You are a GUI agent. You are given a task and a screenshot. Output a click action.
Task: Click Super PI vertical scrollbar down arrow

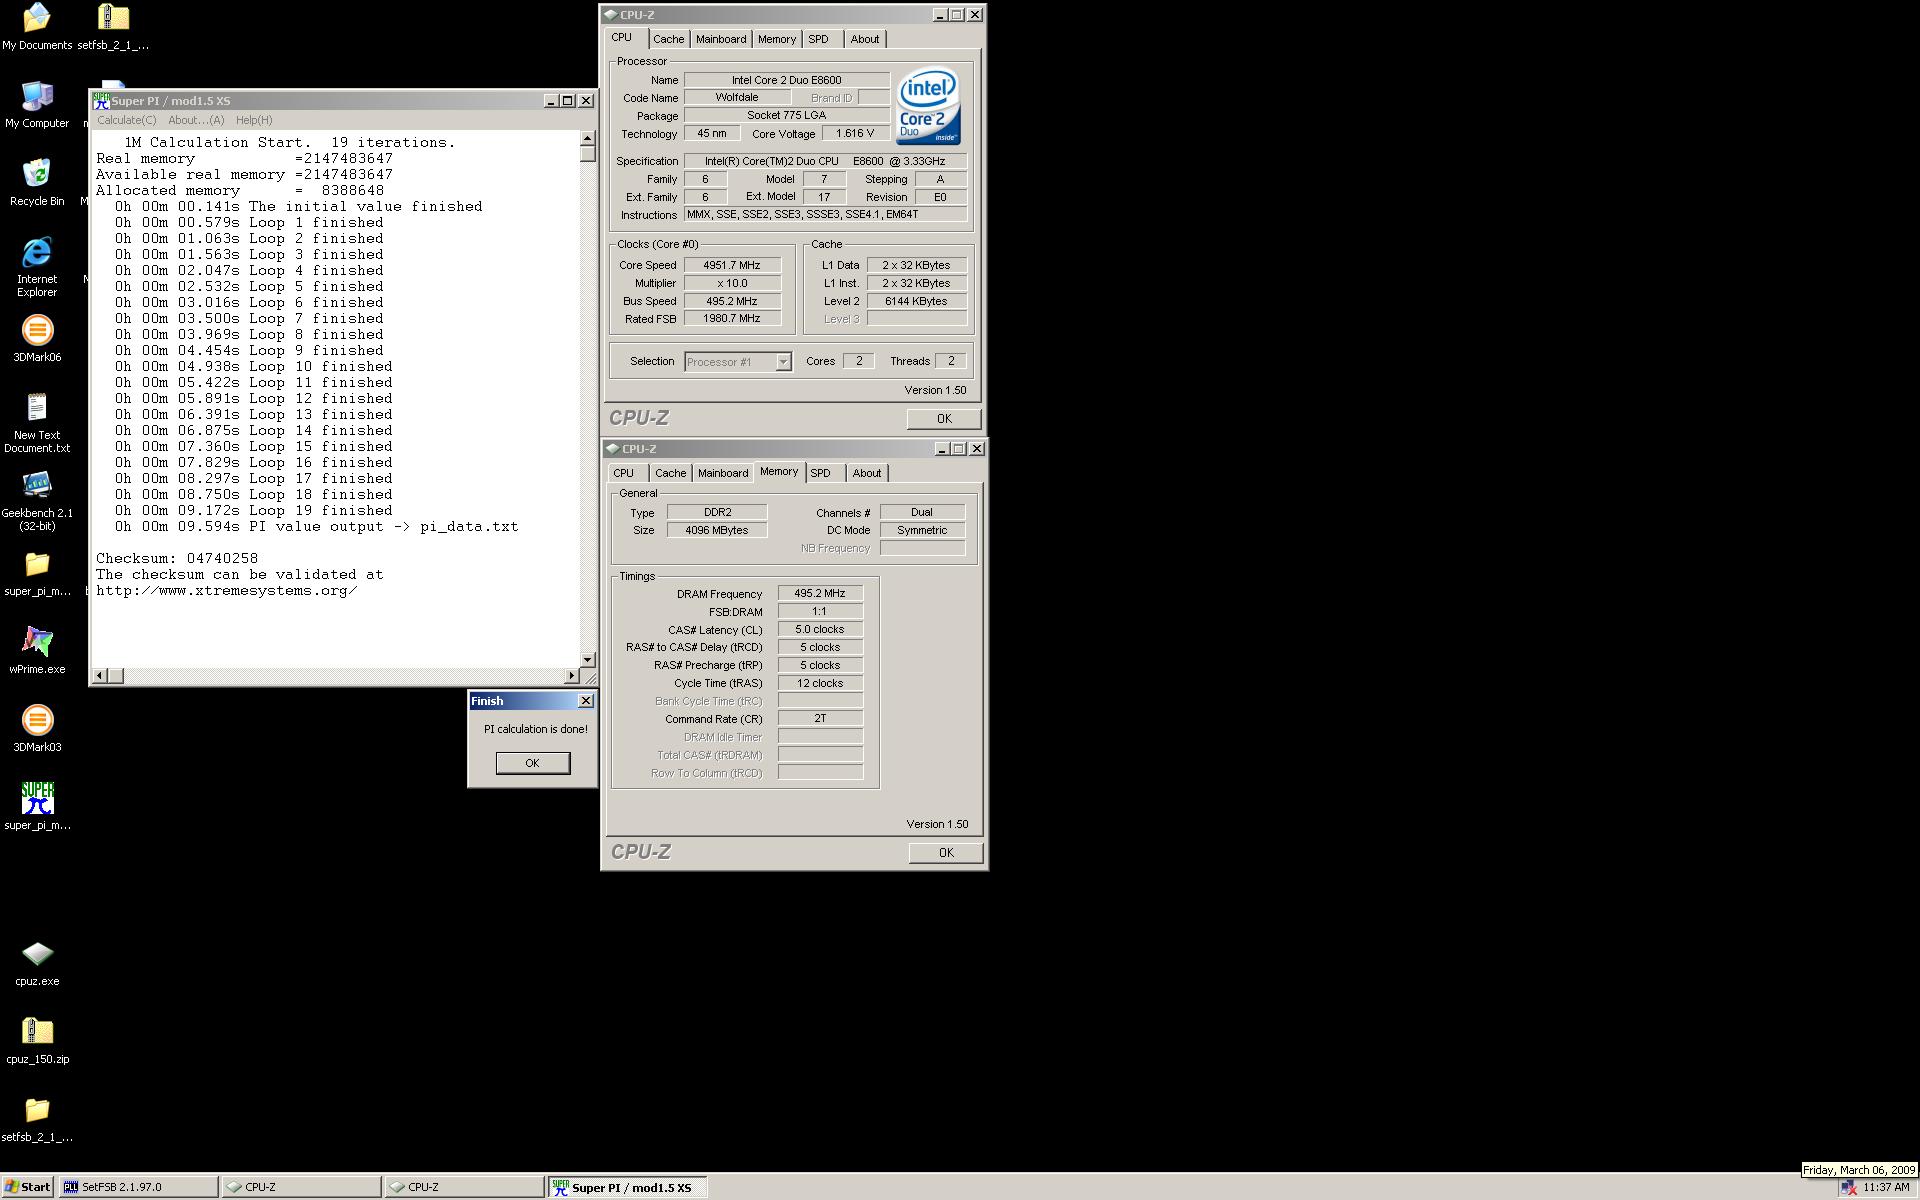[588, 660]
